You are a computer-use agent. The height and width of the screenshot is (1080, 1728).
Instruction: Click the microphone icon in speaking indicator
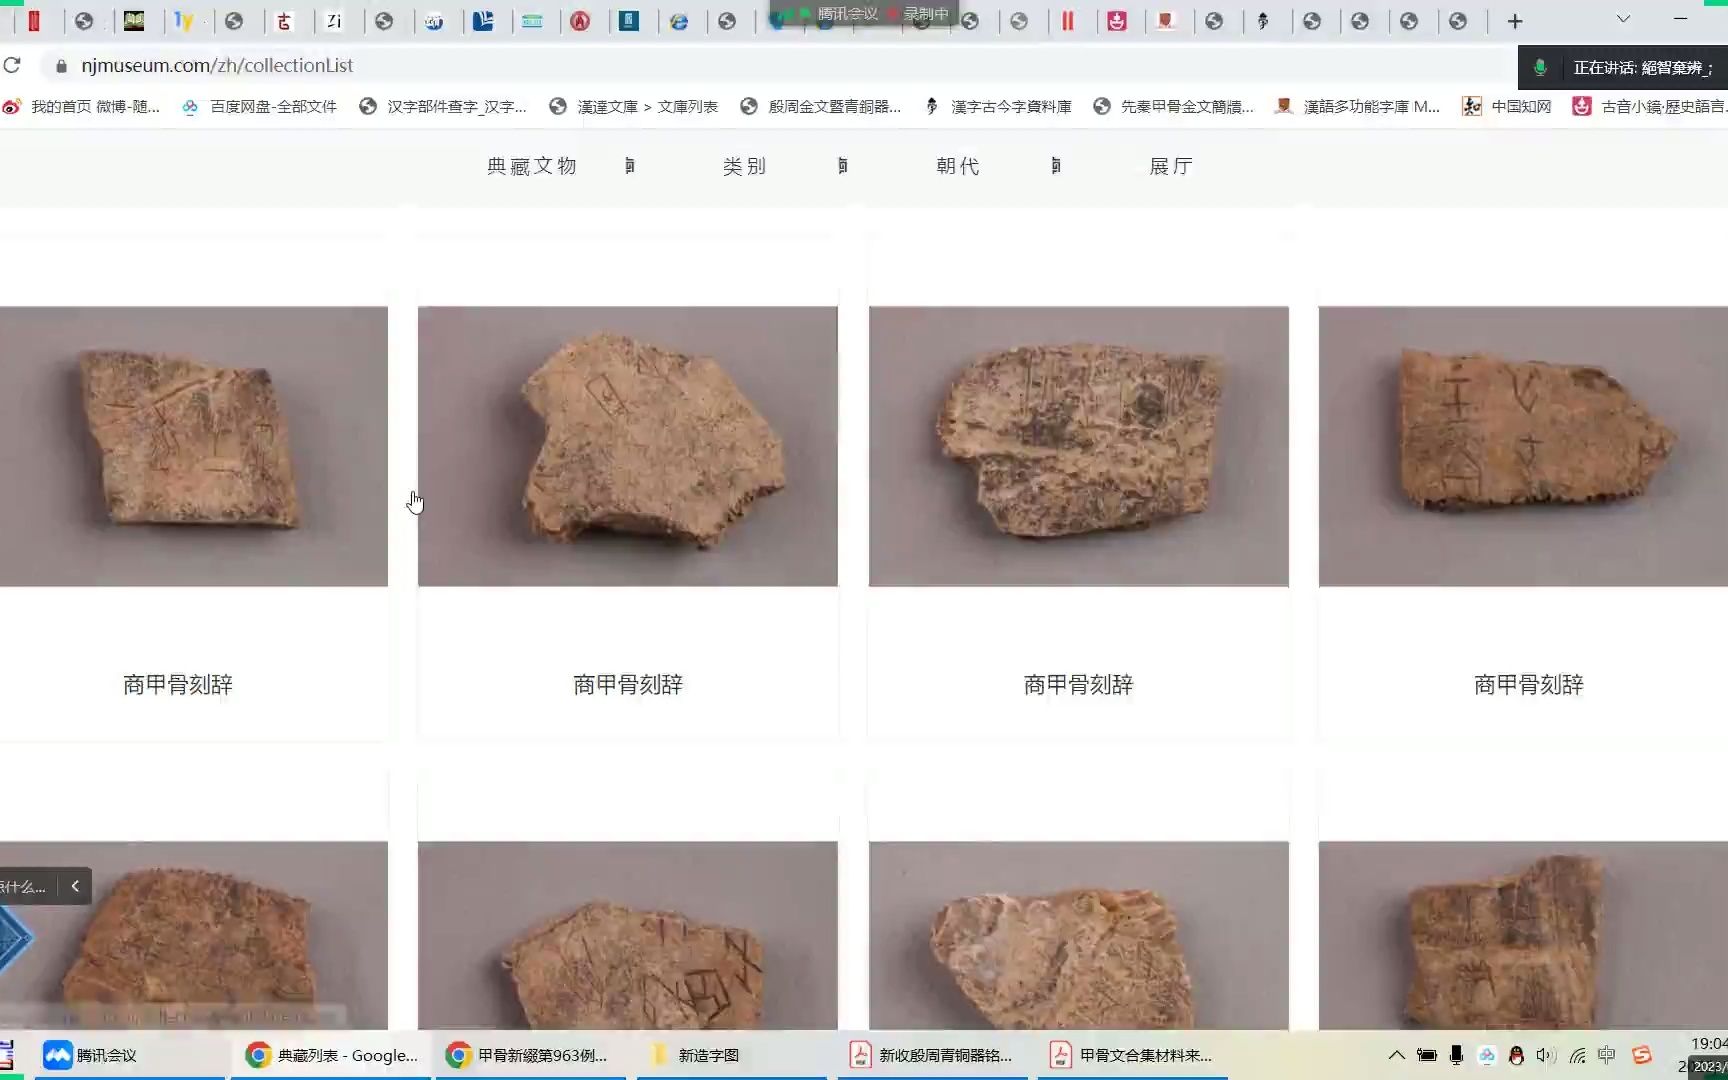pyautogui.click(x=1540, y=67)
